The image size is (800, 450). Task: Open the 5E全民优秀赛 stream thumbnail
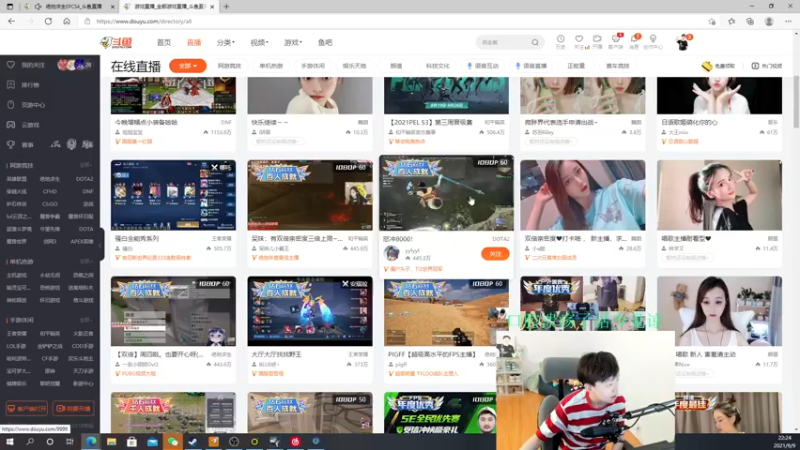440,412
